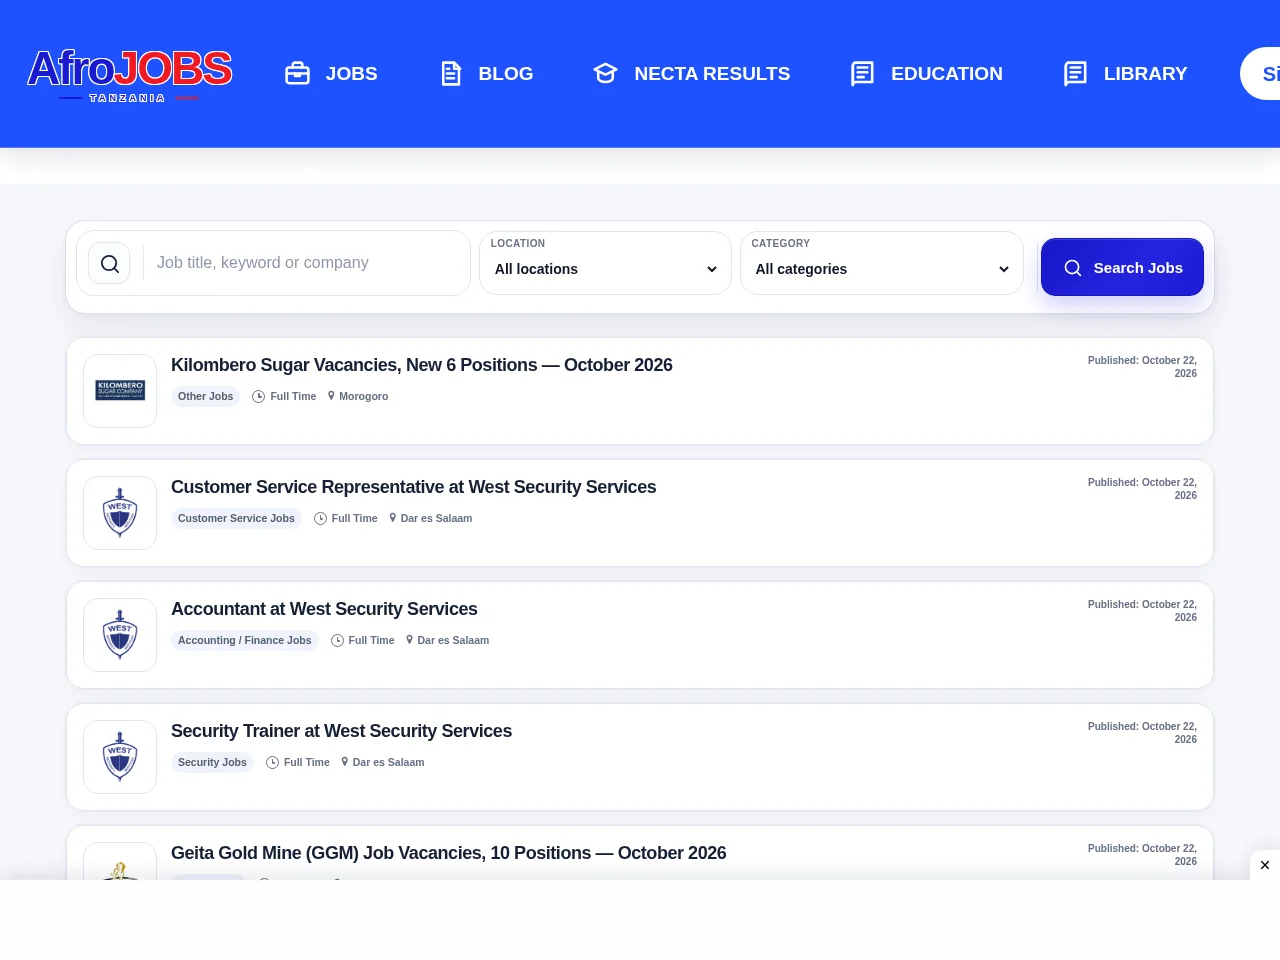The width and height of the screenshot is (1280, 960).
Task: Click the magnifier icon in the keyword search box
Action: (110, 264)
